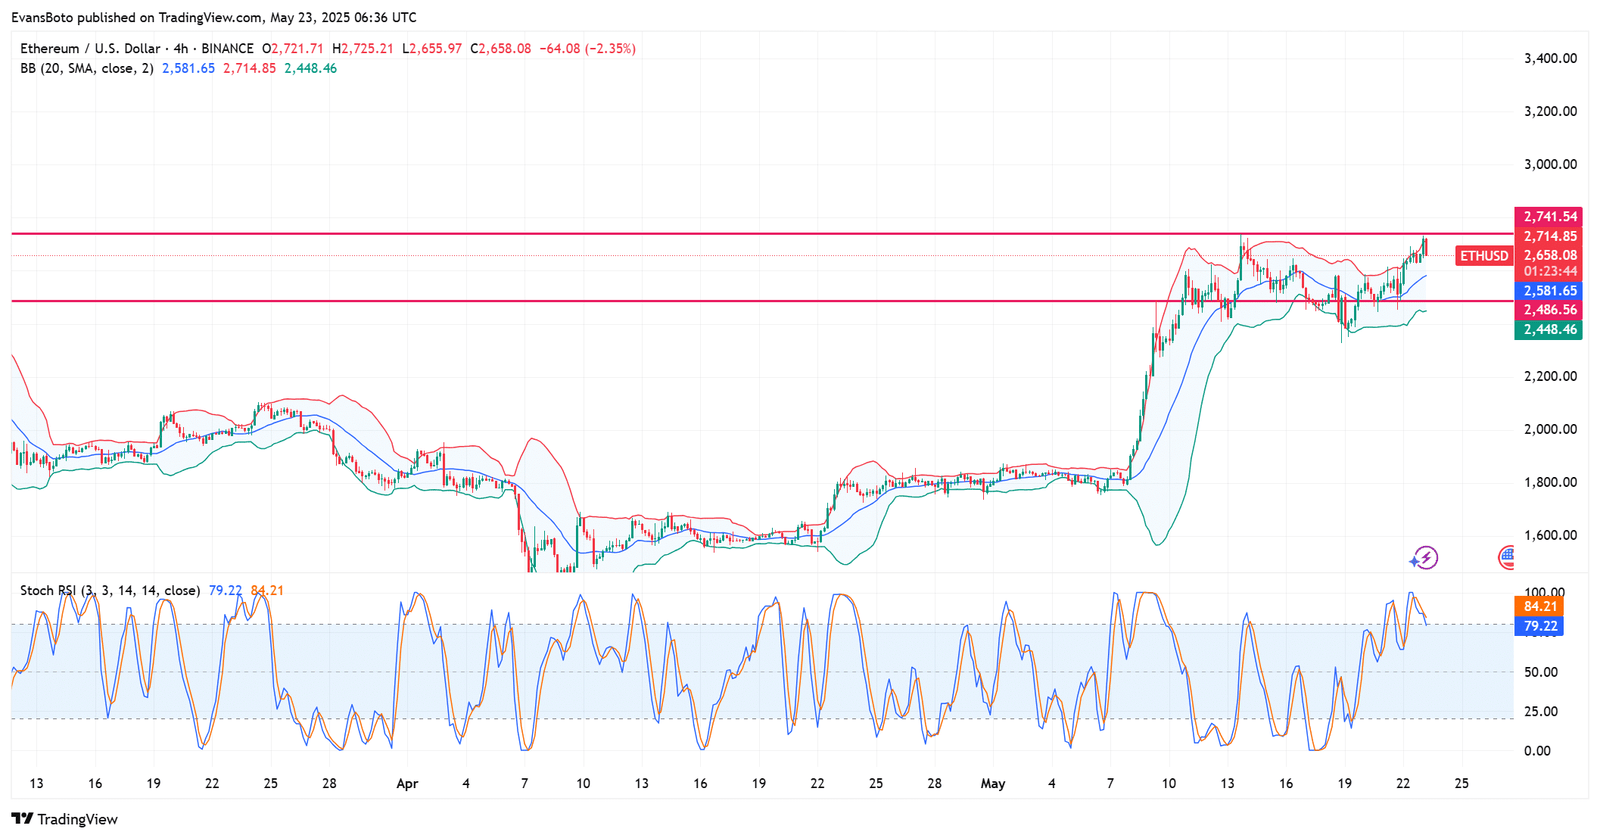The width and height of the screenshot is (1600, 839).
Task: Click the blue 2,581.65 value in BB legend
Action: (188, 68)
